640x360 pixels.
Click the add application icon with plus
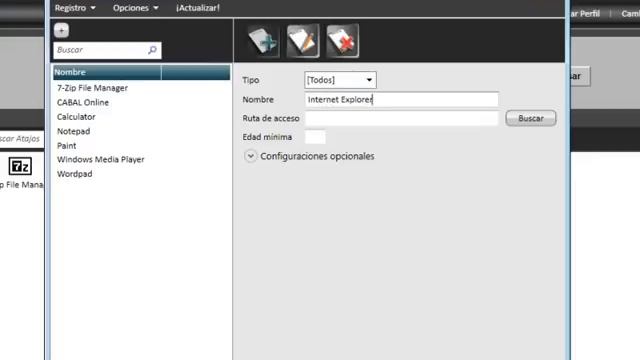click(x=263, y=41)
